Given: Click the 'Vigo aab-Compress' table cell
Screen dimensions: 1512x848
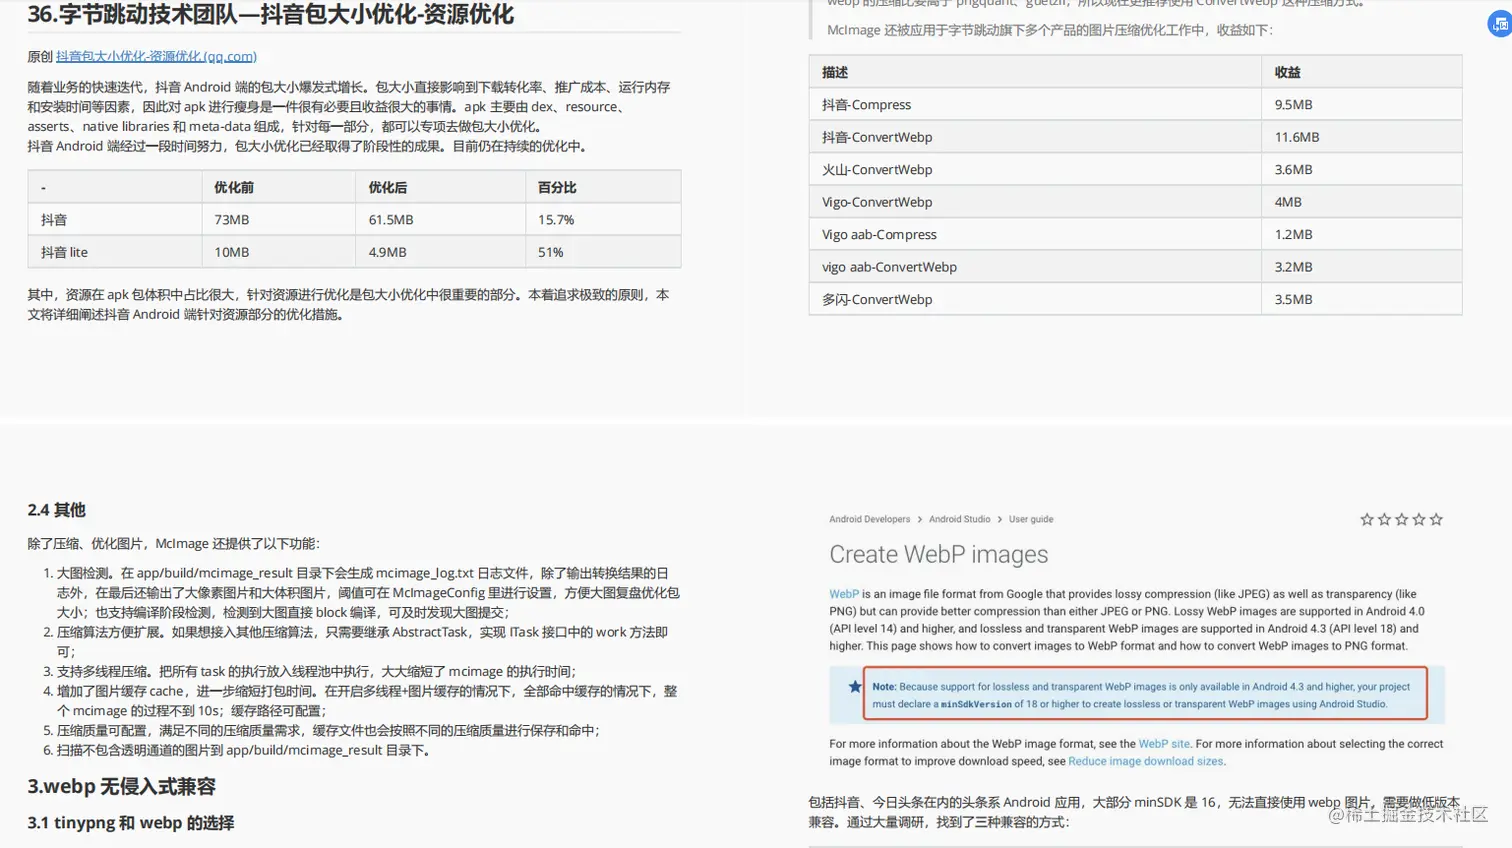Looking at the screenshot, I should [x=1035, y=234].
